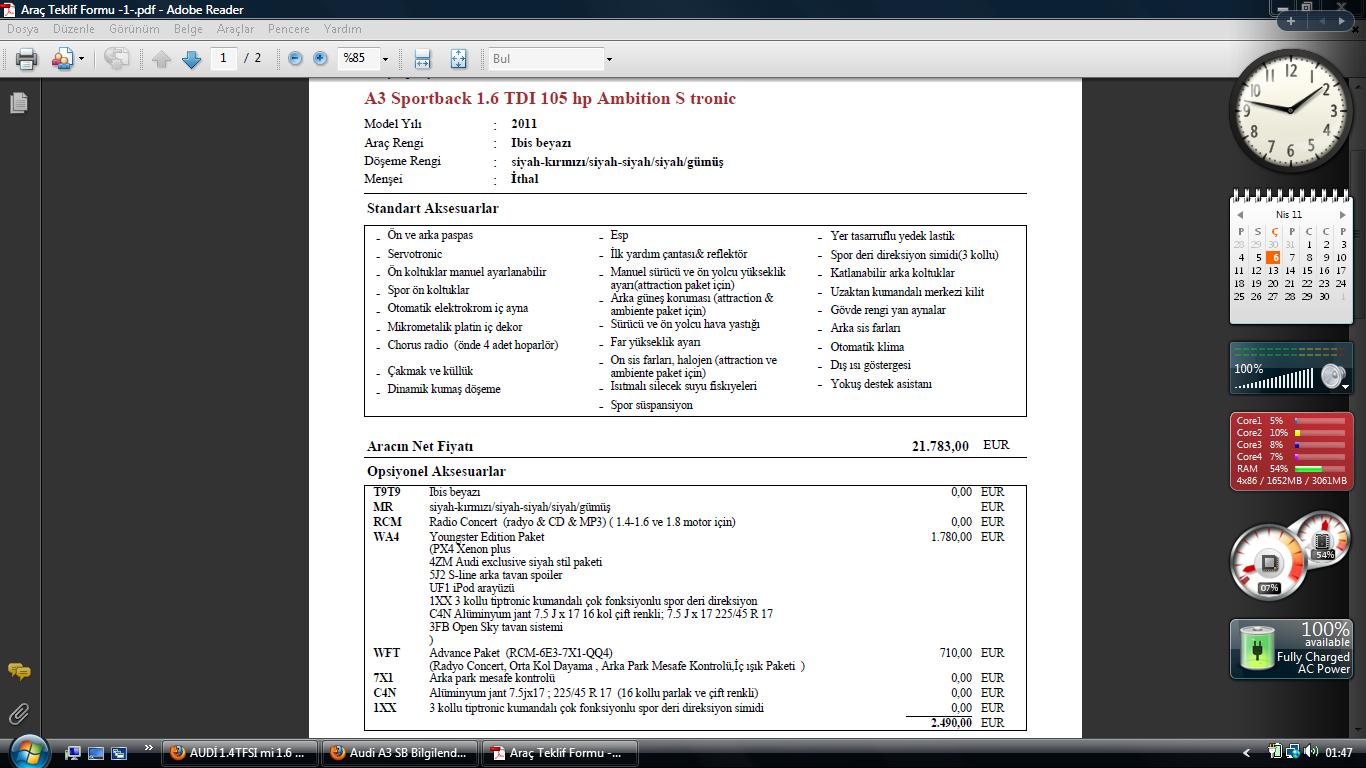Screen dimensions: 1366x768
Task: Zoom in with the plus button
Action: (320, 59)
